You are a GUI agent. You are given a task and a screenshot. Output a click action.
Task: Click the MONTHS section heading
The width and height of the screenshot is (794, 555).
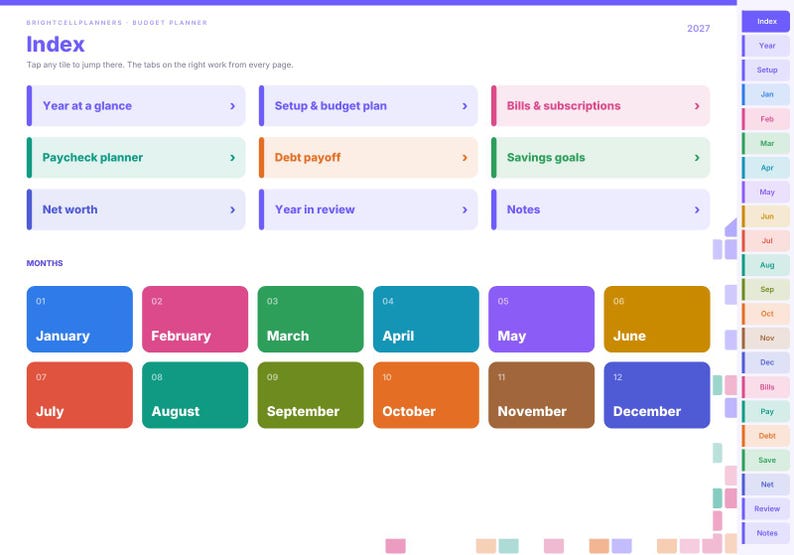coord(45,263)
